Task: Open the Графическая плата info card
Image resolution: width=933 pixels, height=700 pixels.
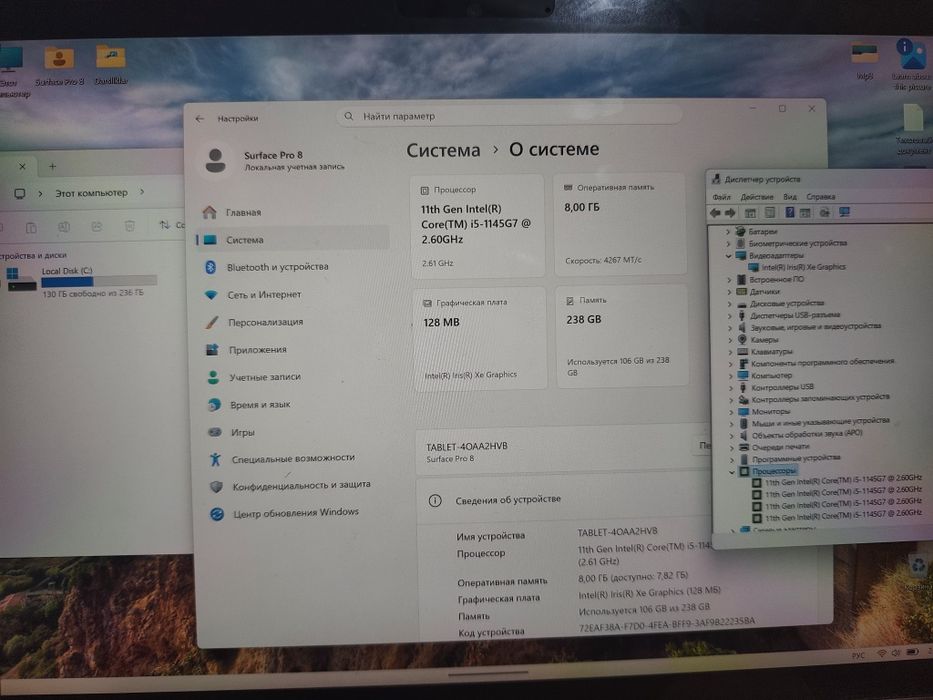Action: pyautogui.click(x=479, y=338)
